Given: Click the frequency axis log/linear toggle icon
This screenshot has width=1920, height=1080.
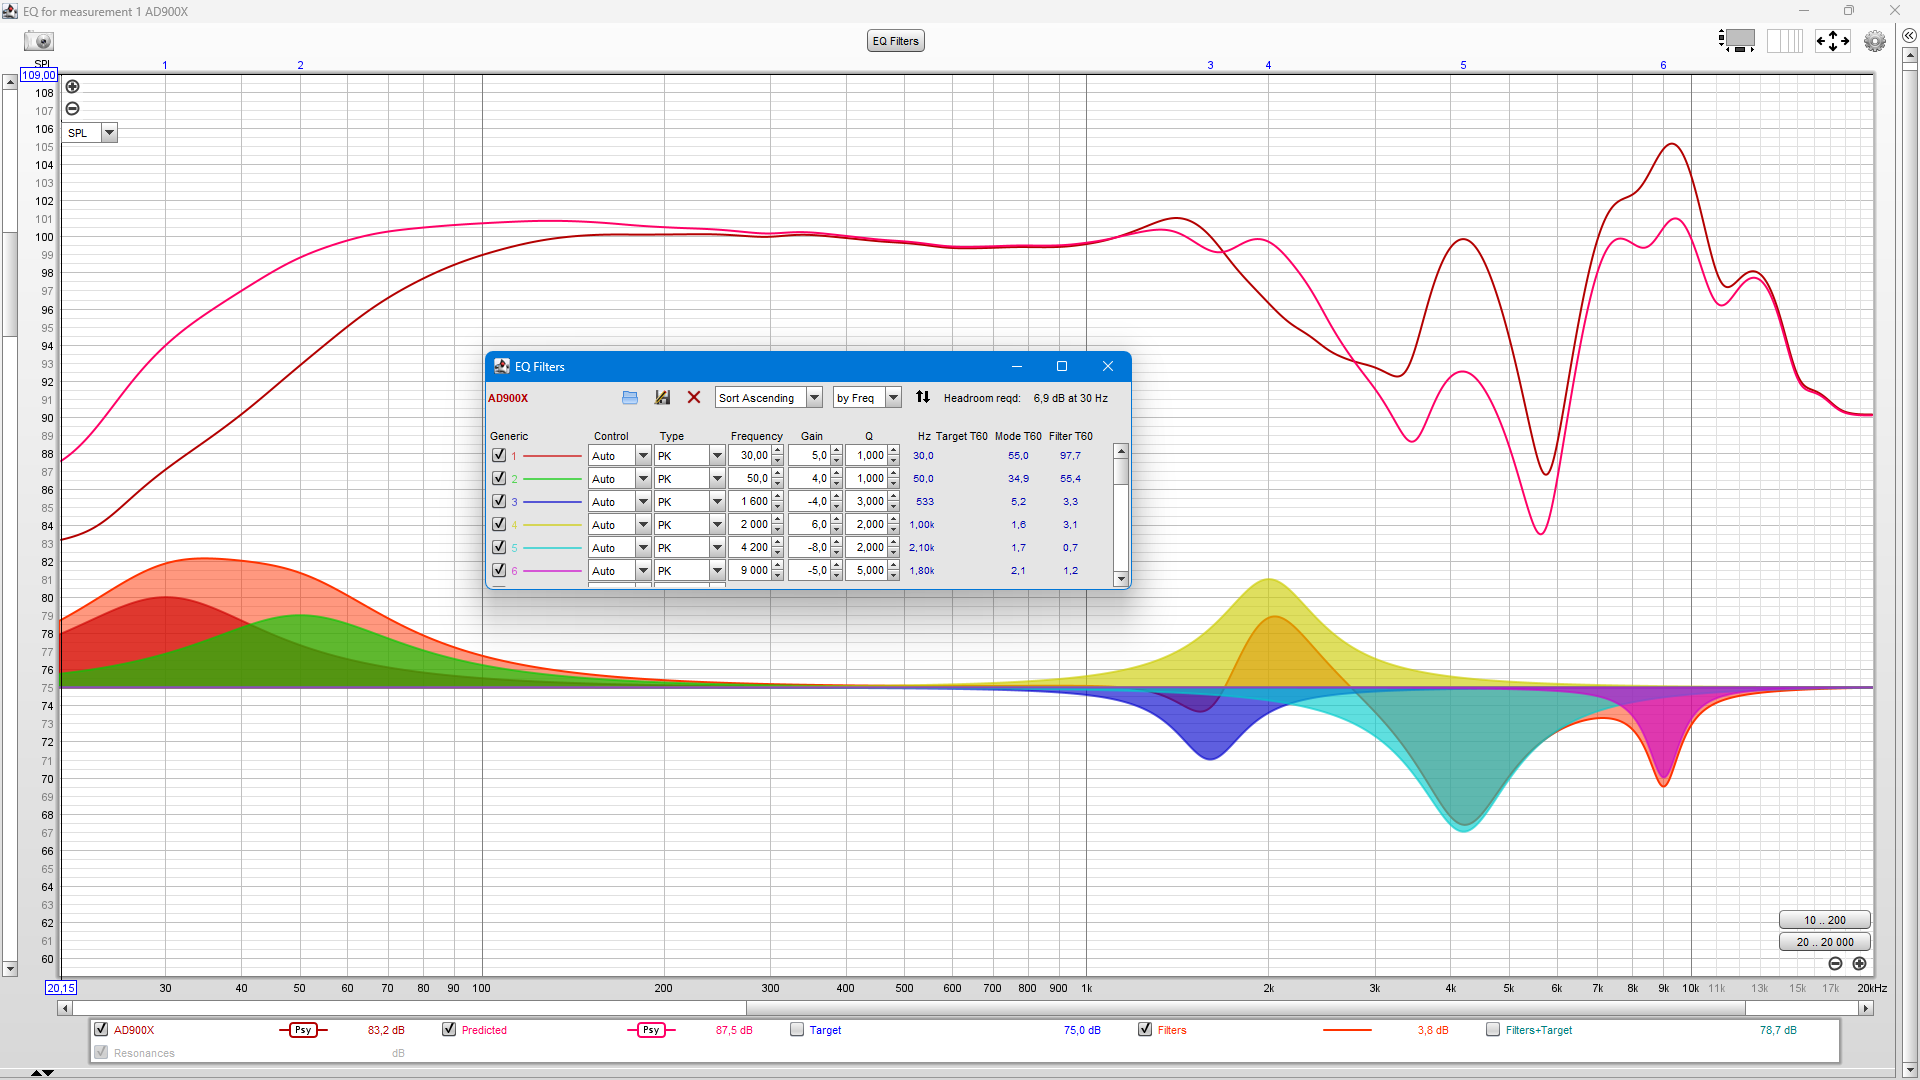Looking at the screenshot, I should coord(1785,41).
